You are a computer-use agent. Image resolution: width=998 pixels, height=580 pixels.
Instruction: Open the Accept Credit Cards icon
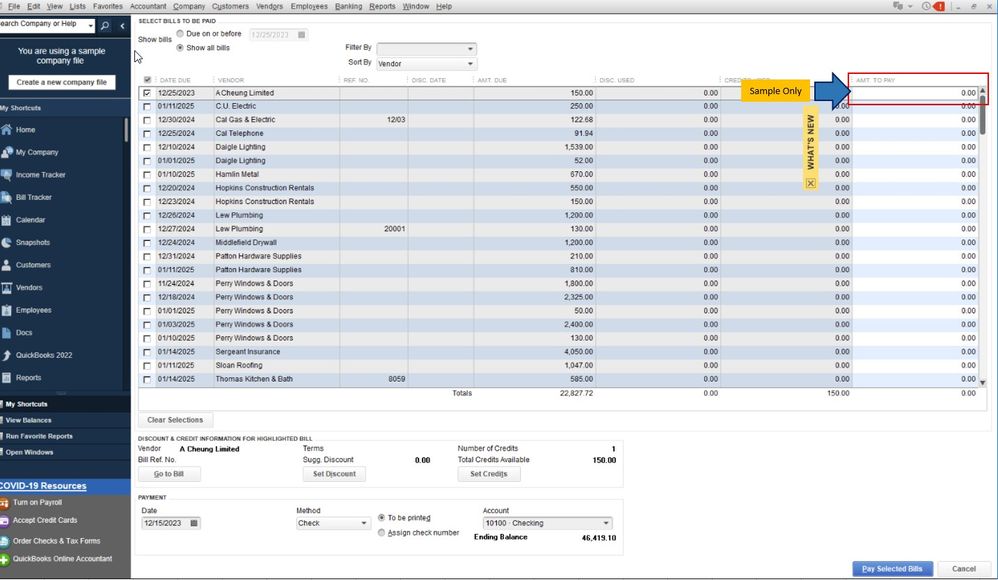click(4, 521)
